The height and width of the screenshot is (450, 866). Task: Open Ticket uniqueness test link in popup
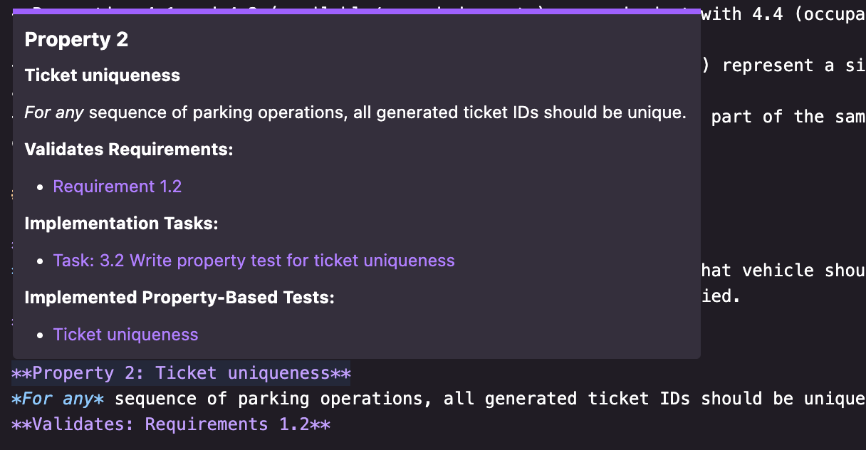tap(125, 334)
